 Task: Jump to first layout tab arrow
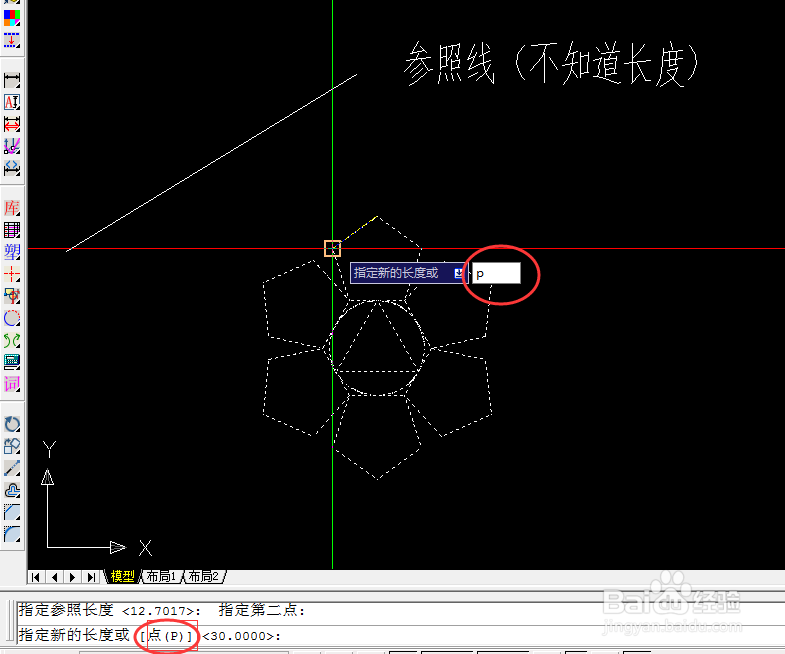[x=35, y=577]
